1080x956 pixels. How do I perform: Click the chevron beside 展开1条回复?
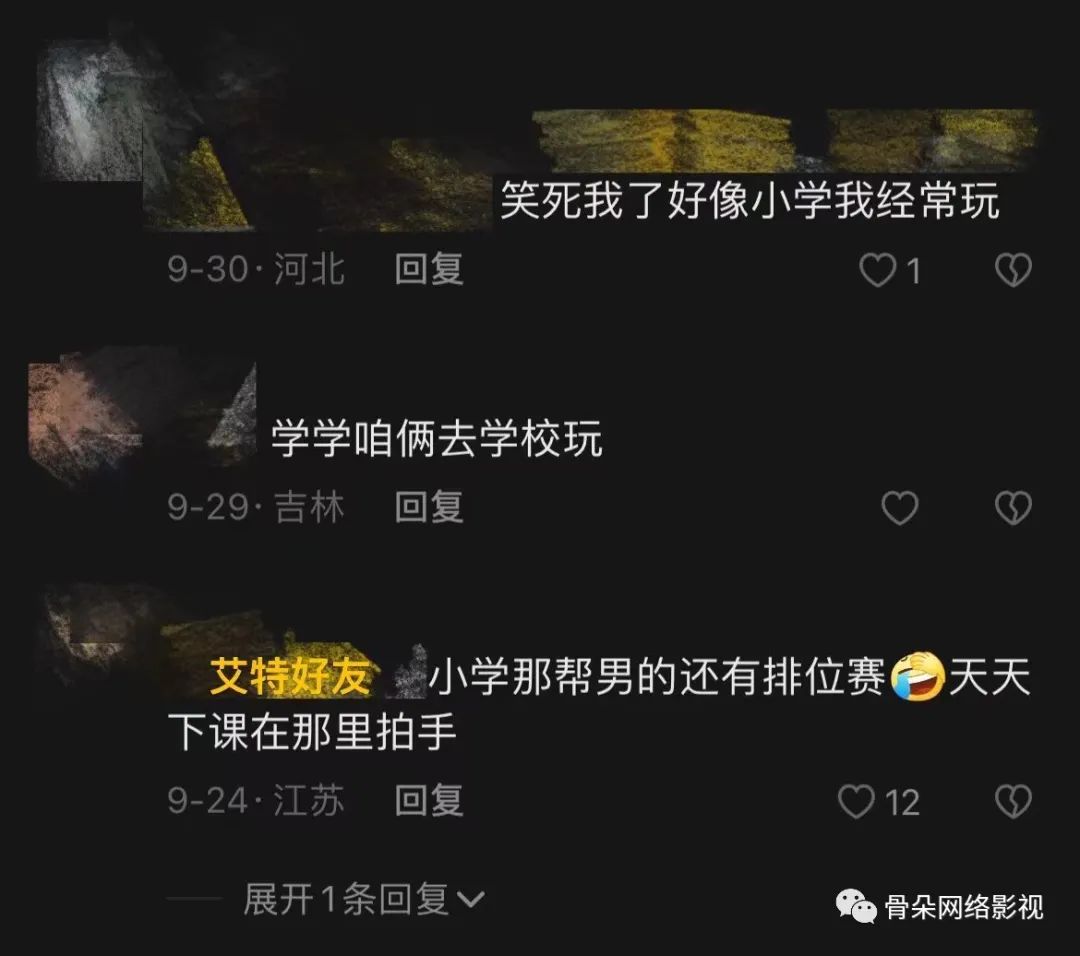(470, 900)
